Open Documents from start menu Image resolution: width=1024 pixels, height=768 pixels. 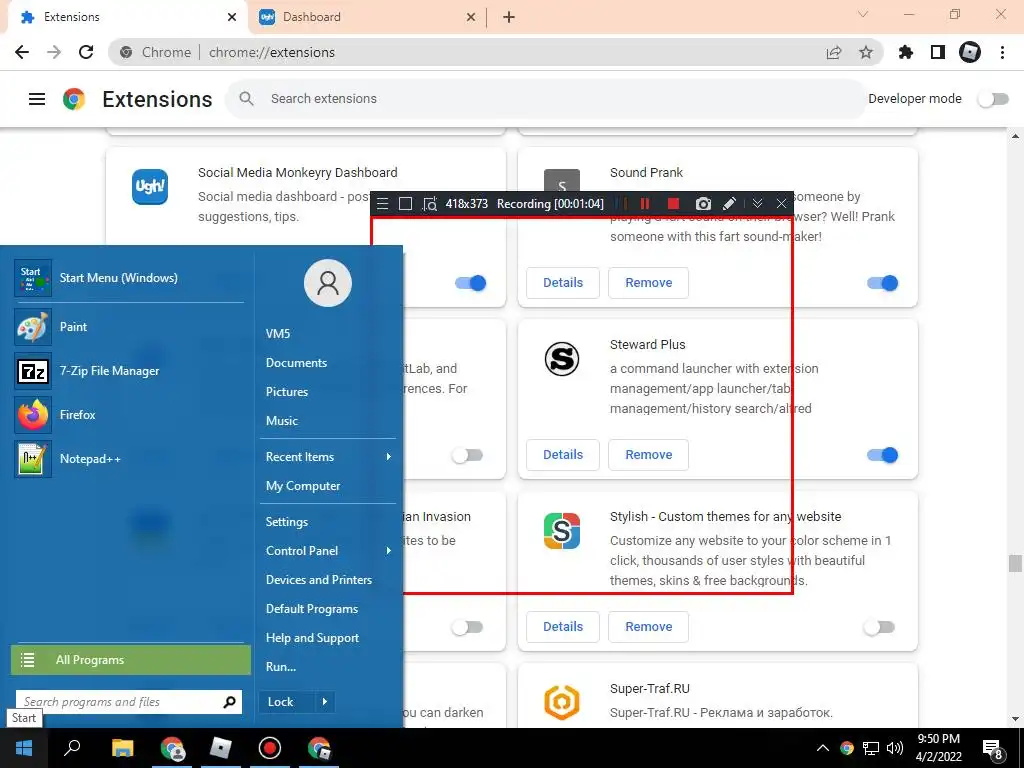point(296,362)
